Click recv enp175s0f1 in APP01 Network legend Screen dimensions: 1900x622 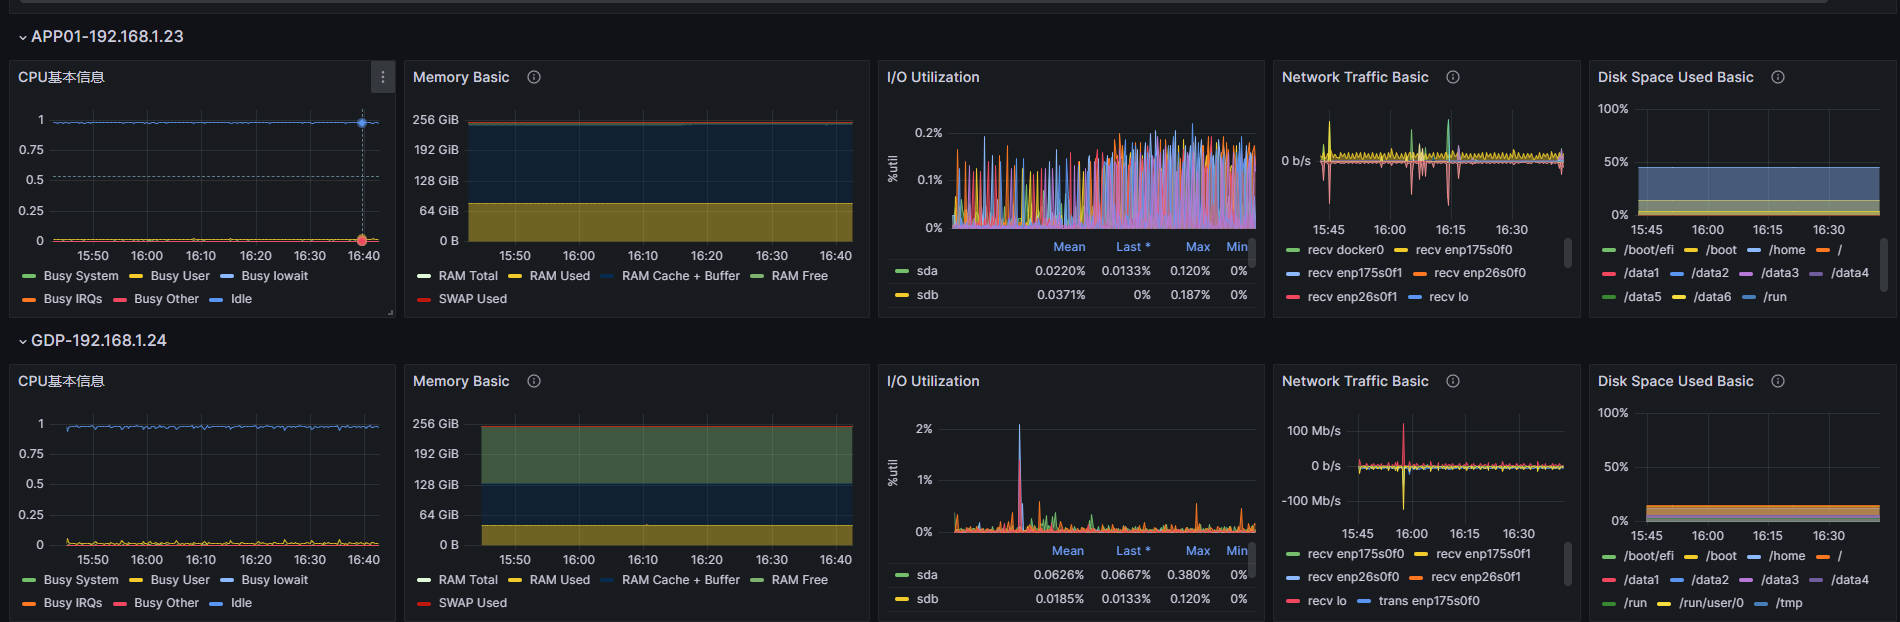1355,273
